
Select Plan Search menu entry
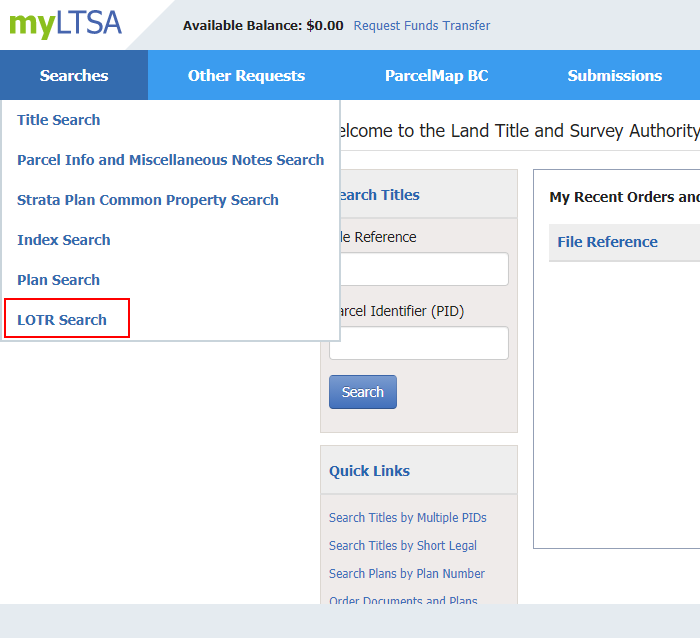point(58,280)
